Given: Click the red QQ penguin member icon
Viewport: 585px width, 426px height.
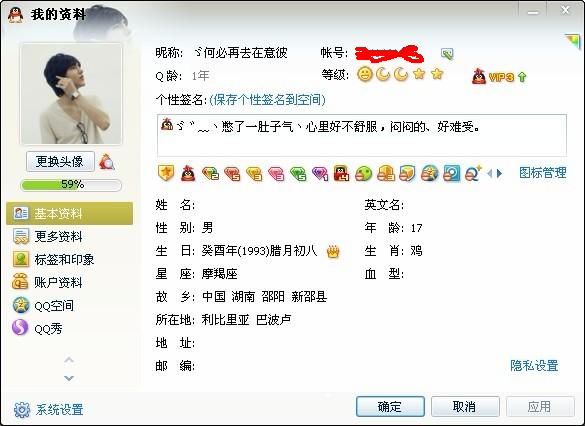Looking at the screenshot, I should [188, 173].
